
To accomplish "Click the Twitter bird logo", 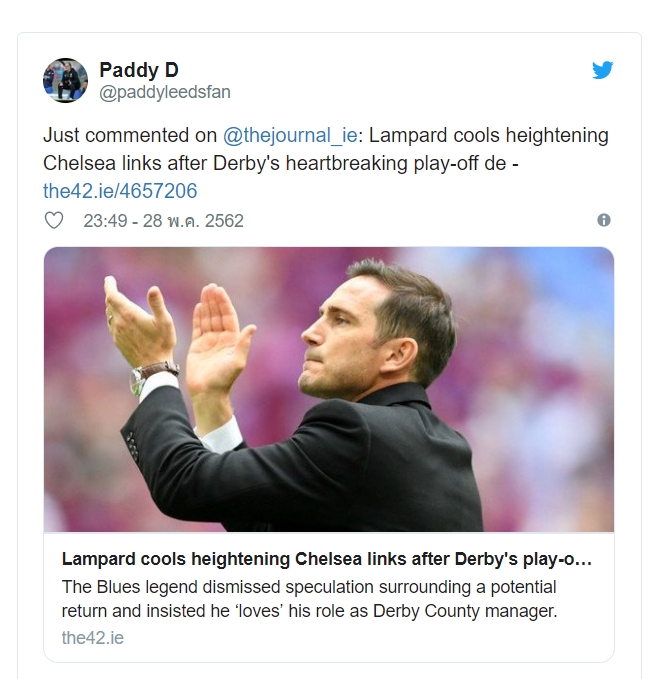I will (602, 70).
